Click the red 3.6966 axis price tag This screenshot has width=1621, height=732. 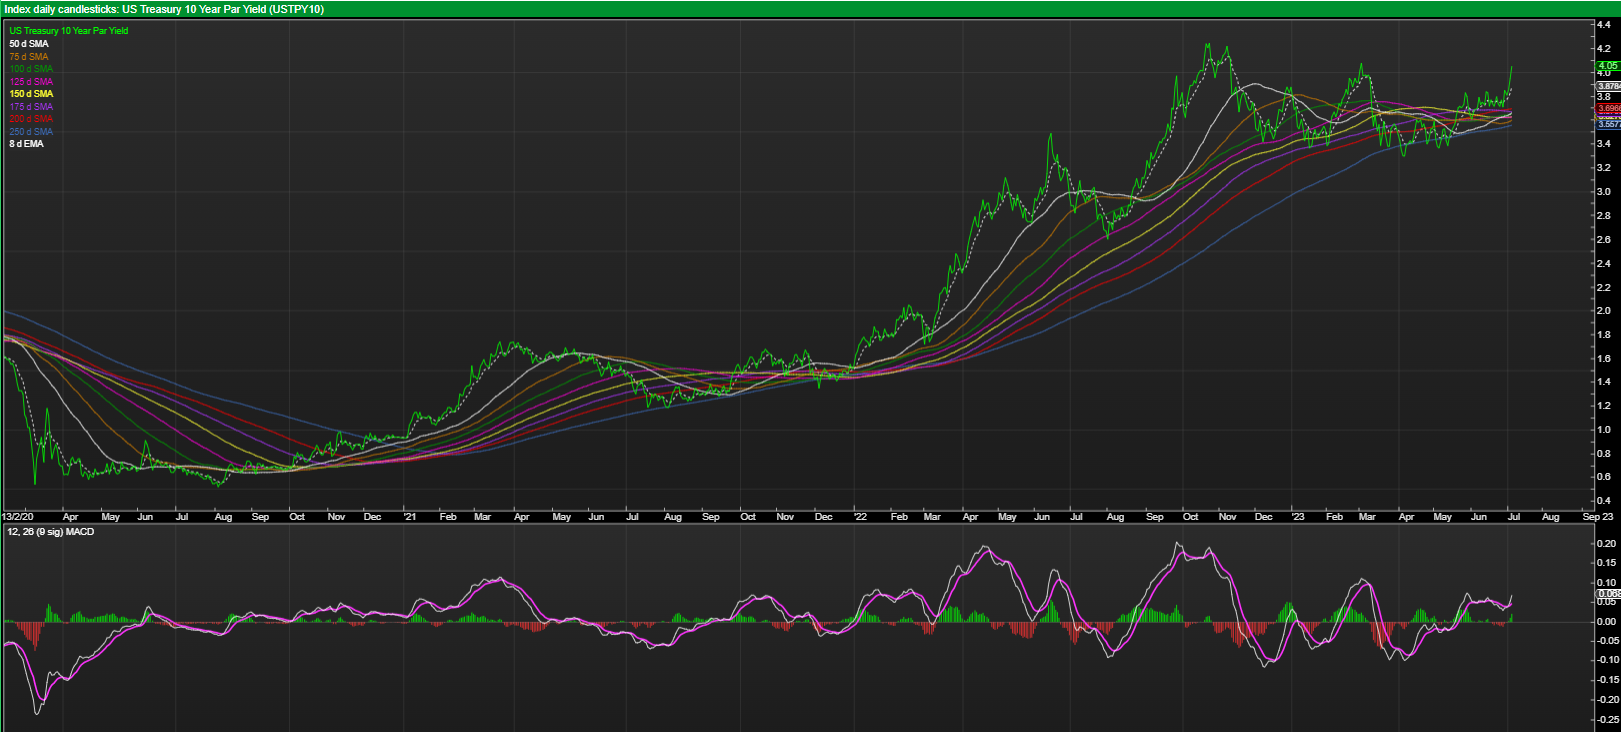(1608, 108)
